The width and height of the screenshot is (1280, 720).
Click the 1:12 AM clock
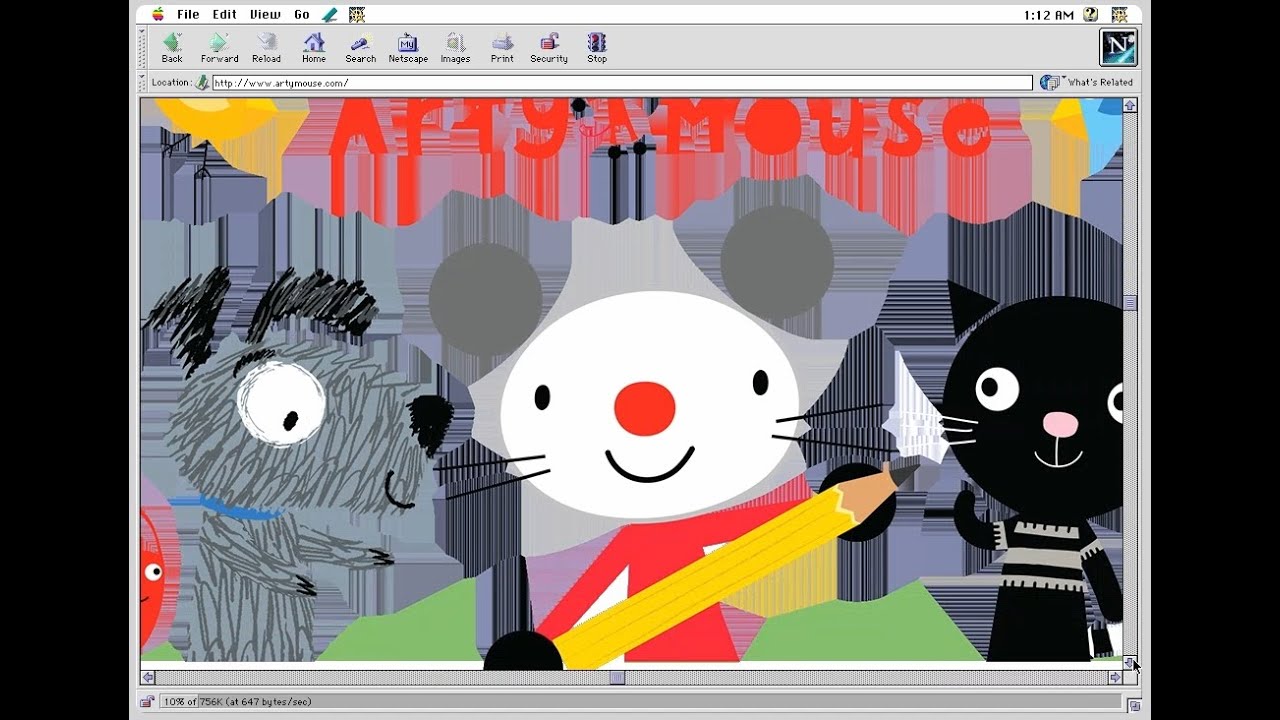1049,15
